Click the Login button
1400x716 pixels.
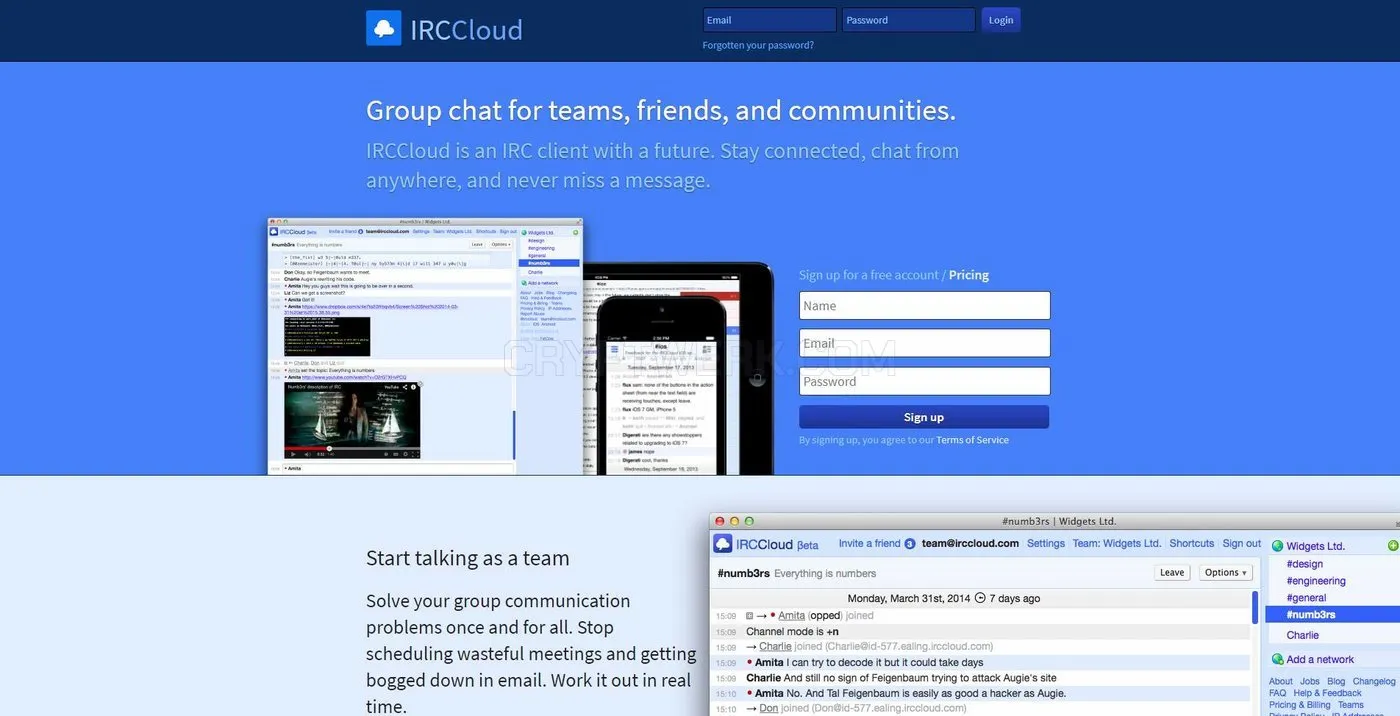click(x=1001, y=20)
